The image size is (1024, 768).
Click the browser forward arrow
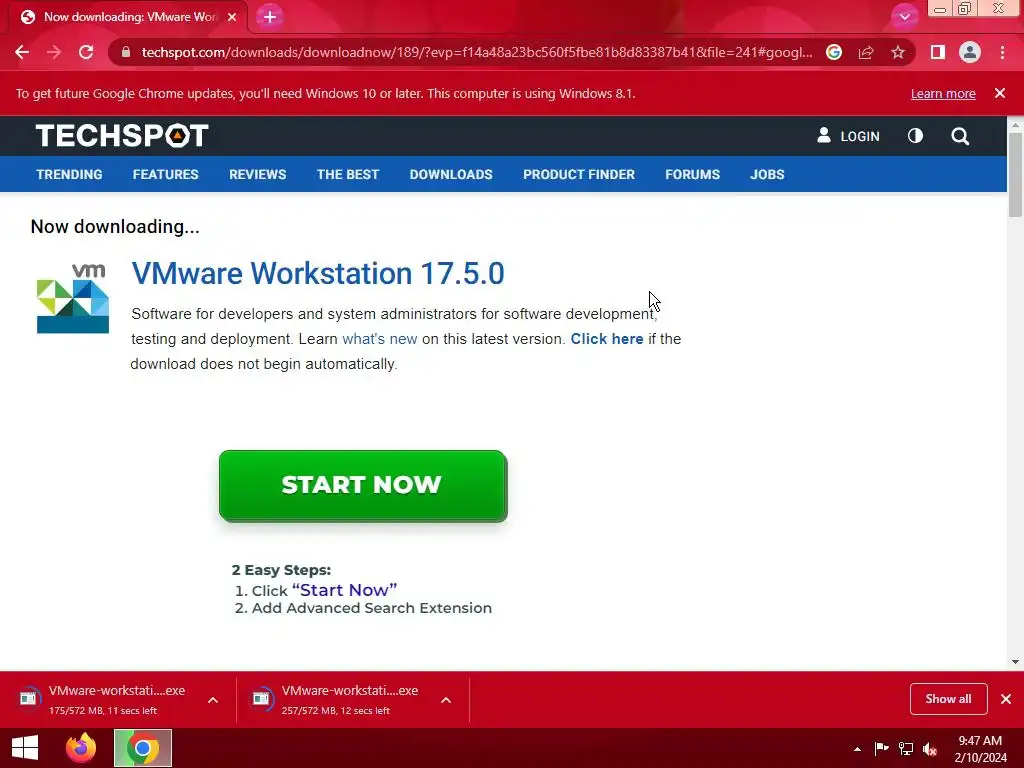(x=54, y=52)
